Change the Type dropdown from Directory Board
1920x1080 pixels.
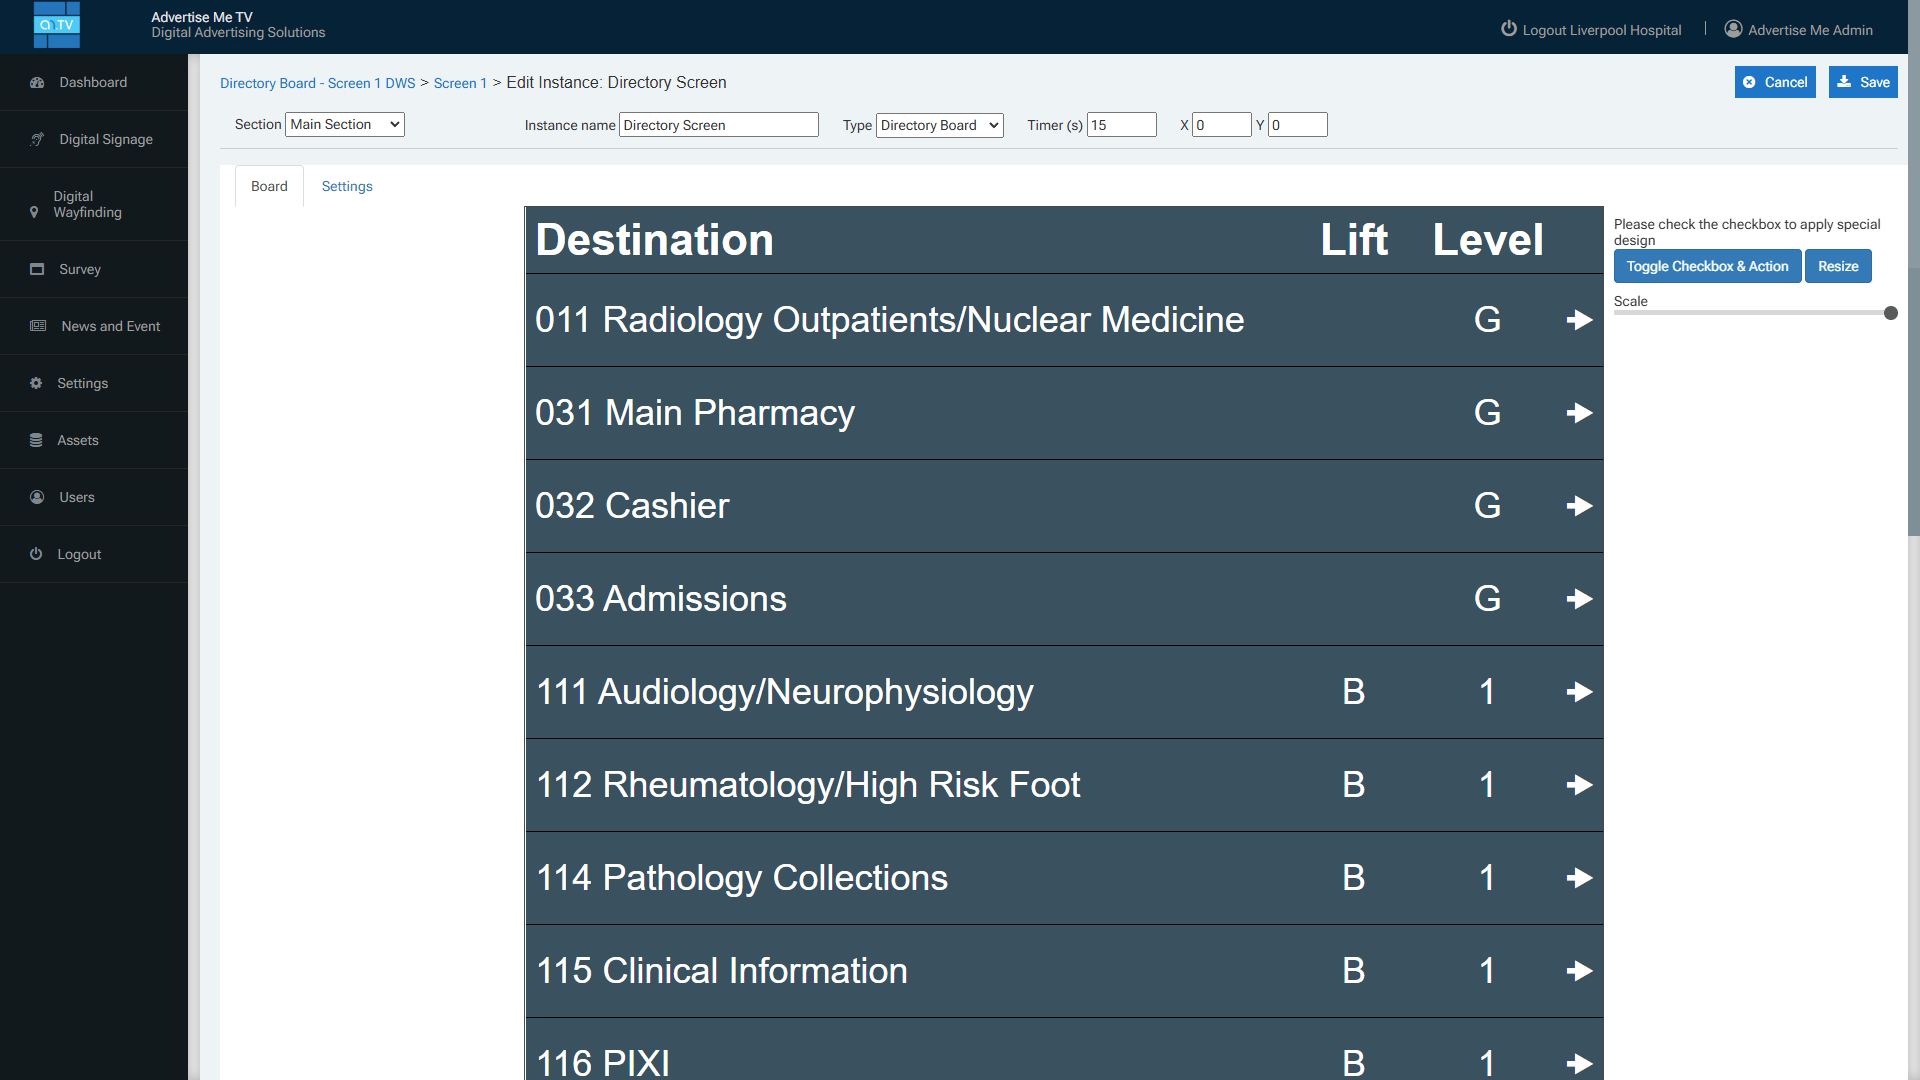(x=938, y=125)
